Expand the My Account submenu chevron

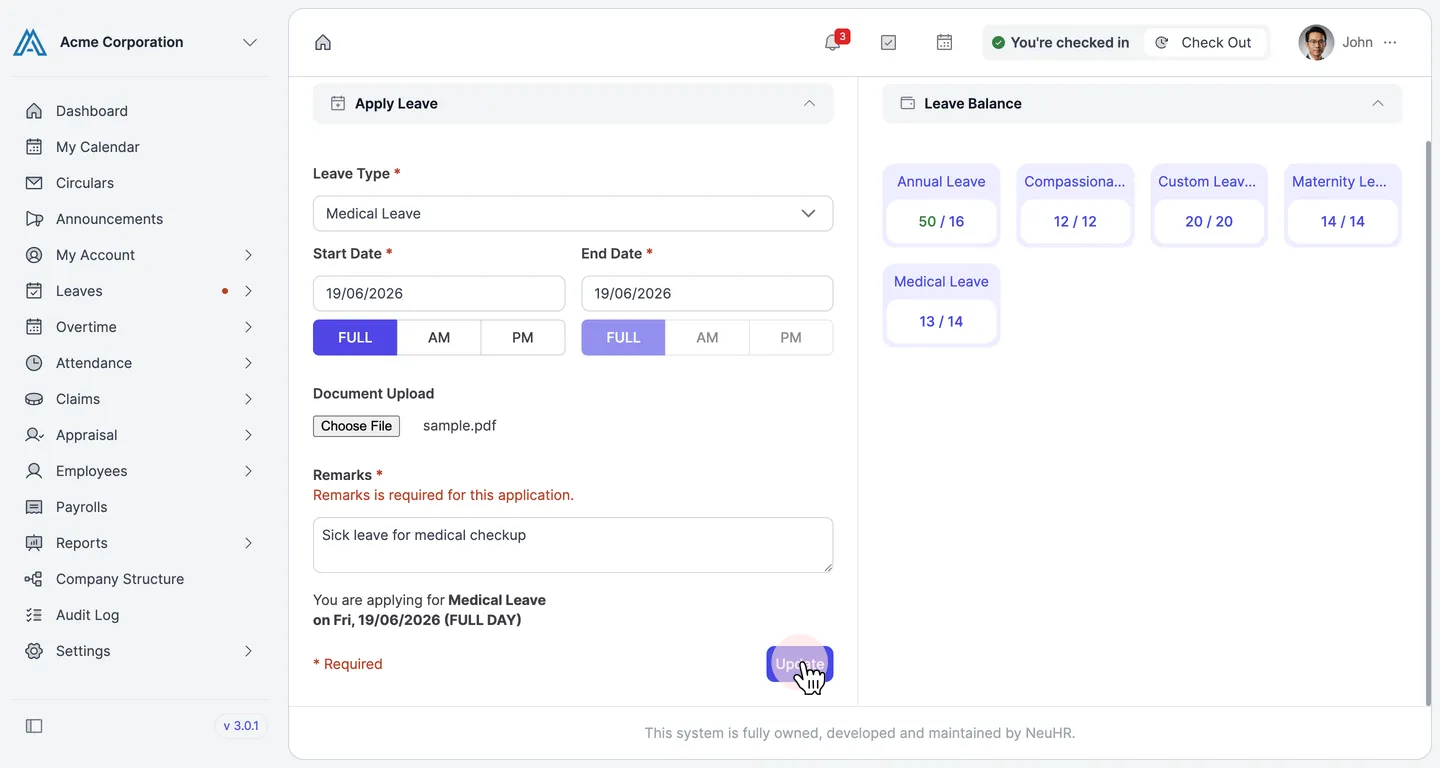tap(248, 255)
